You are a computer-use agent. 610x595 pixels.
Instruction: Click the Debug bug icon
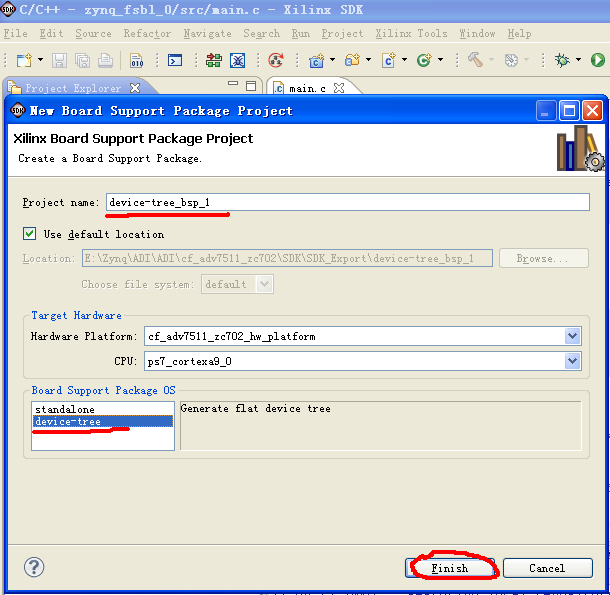coord(562,60)
